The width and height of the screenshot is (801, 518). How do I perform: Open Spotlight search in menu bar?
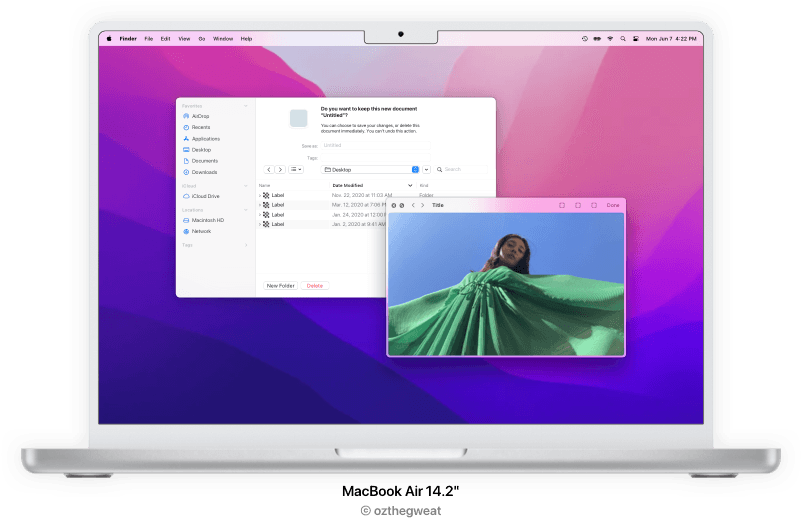point(623,38)
